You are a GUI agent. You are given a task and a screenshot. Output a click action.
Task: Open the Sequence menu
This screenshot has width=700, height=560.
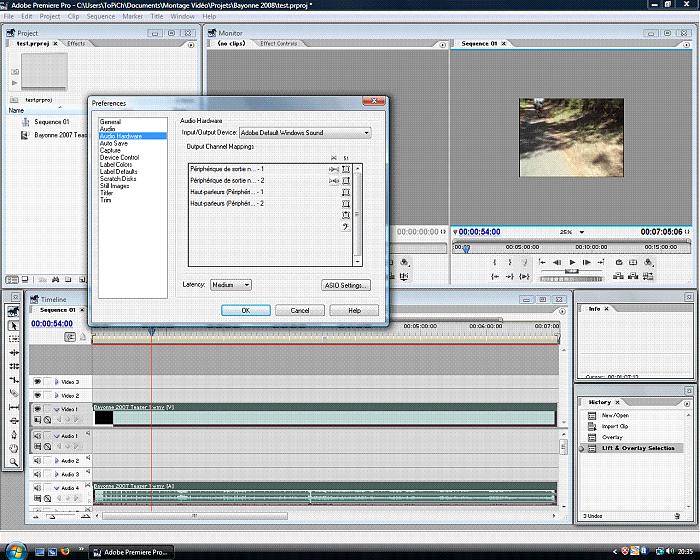click(x=100, y=16)
